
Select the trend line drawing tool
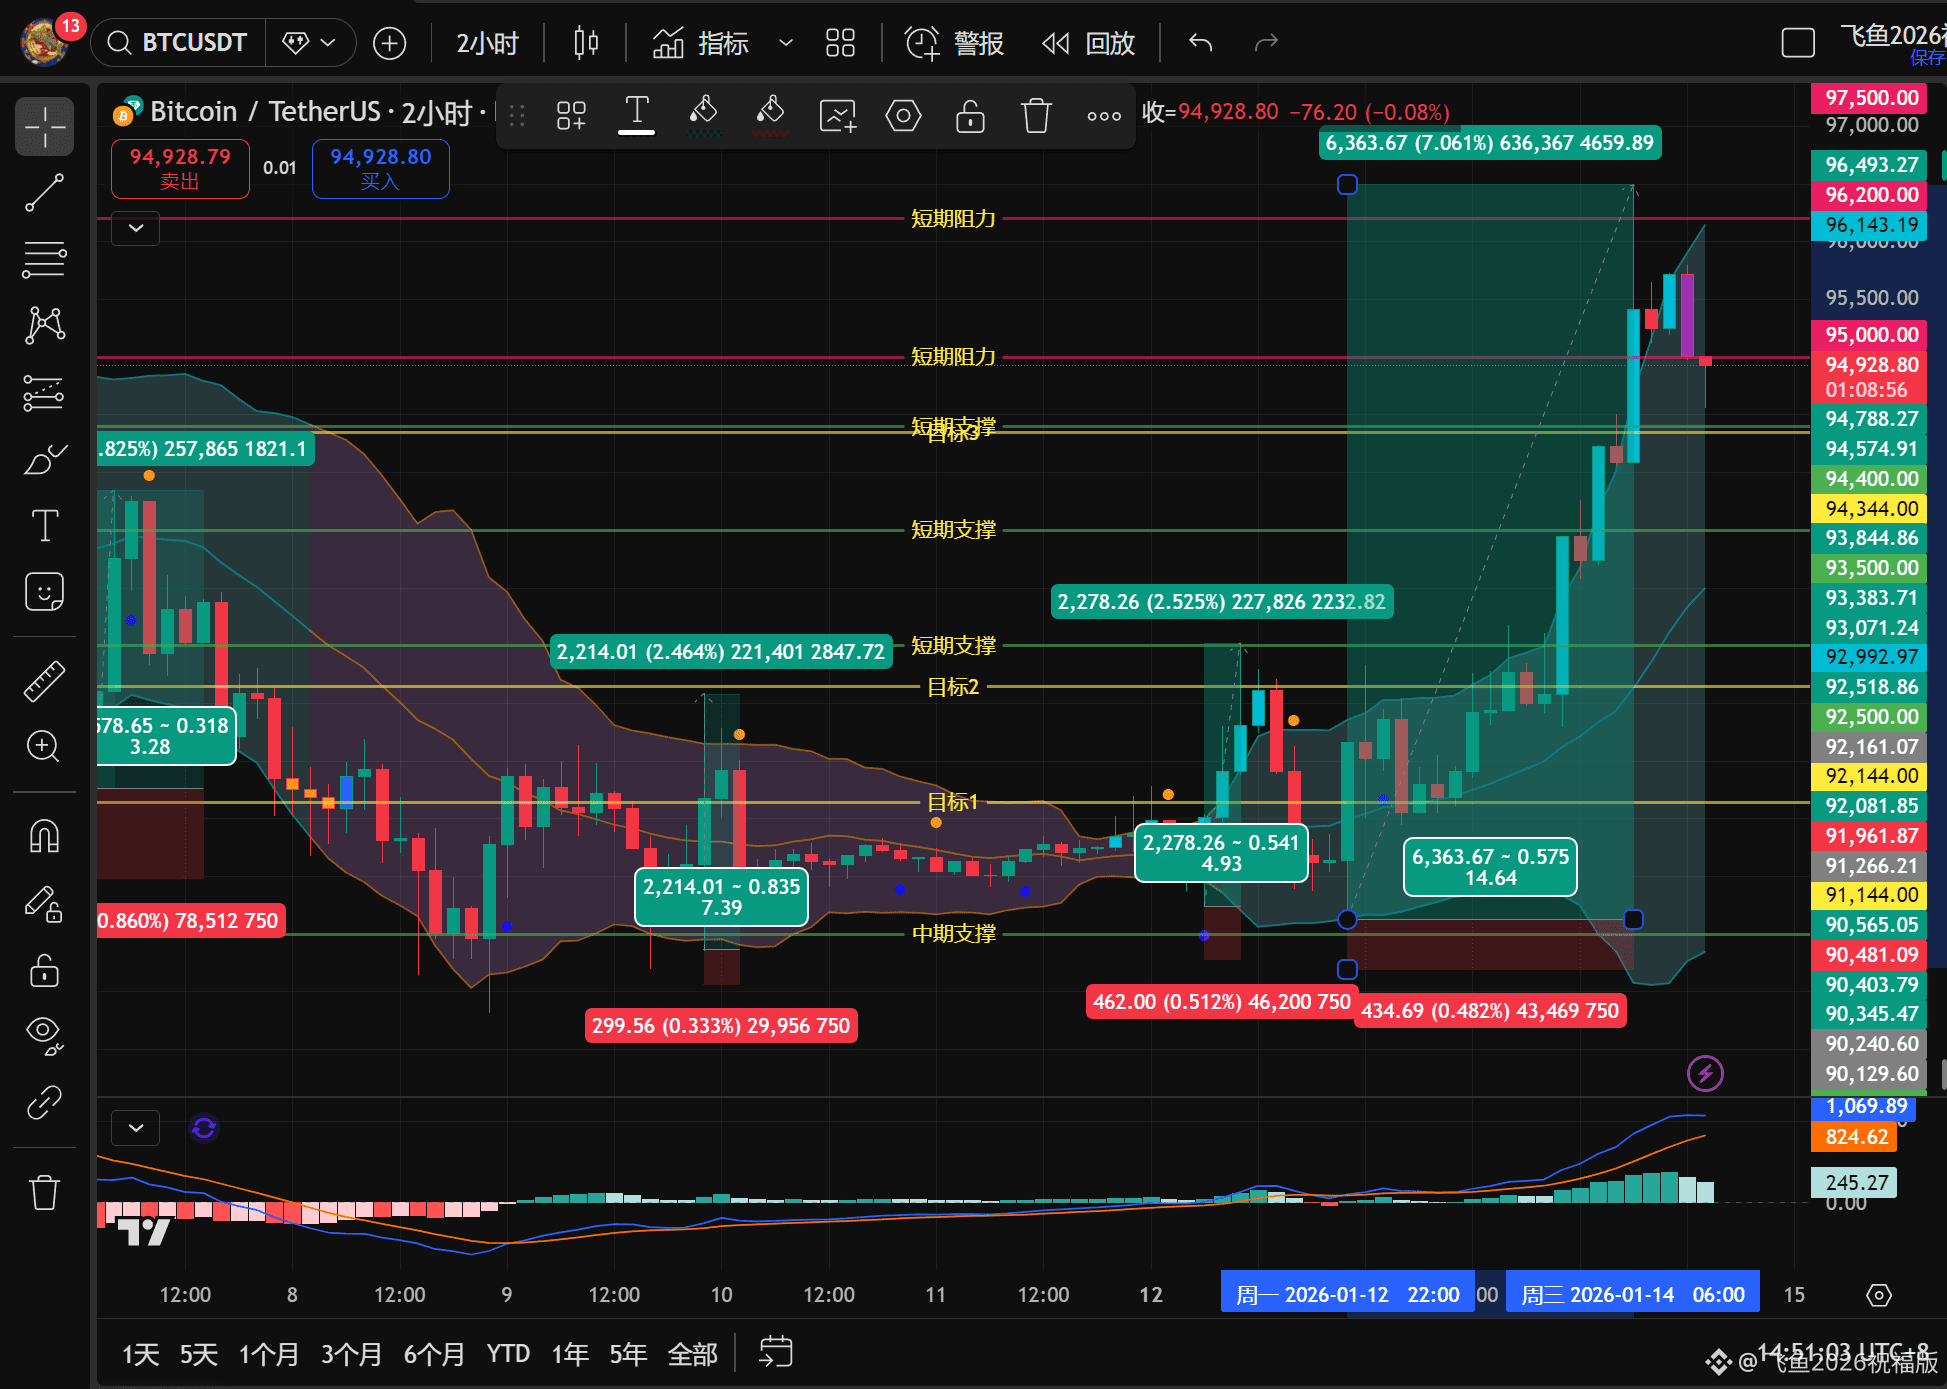pos(44,193)
